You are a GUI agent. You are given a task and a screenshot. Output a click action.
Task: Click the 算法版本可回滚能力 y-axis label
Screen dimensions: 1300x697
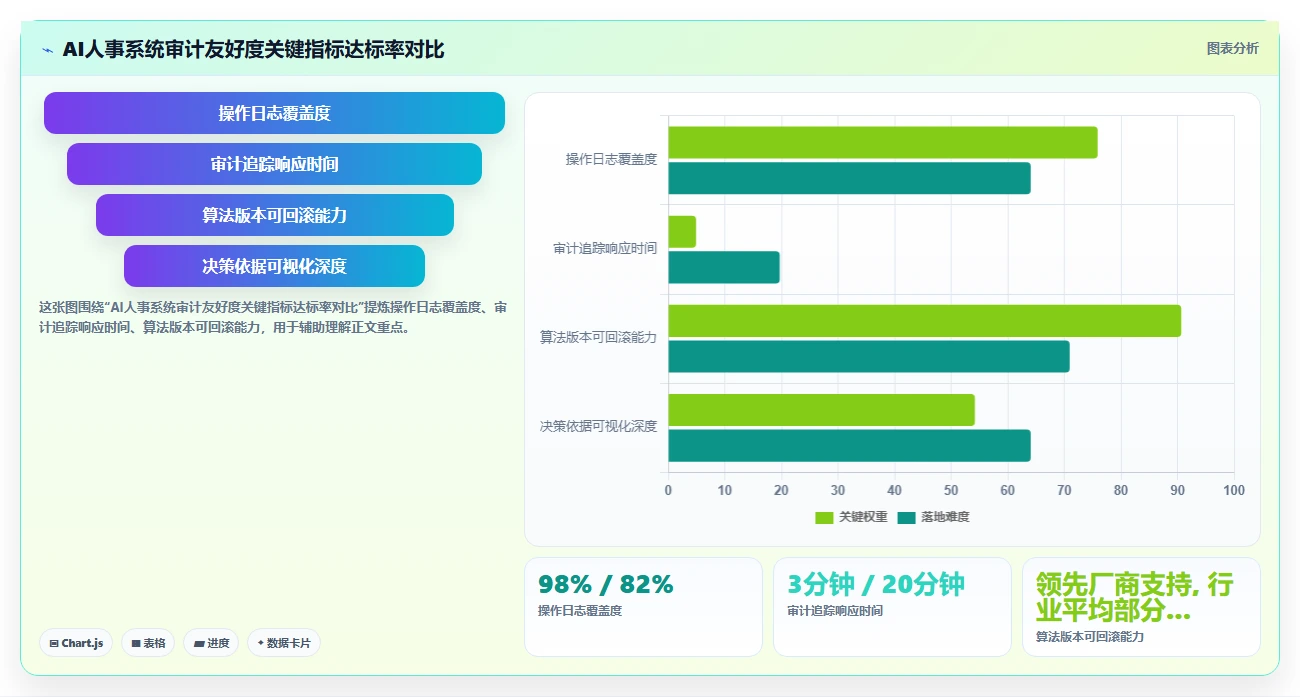click(x=599, y=338)
